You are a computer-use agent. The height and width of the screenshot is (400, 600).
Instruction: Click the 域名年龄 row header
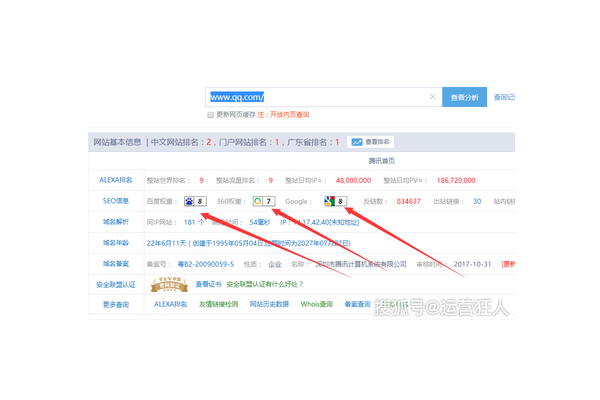click(x=116, y=243)
